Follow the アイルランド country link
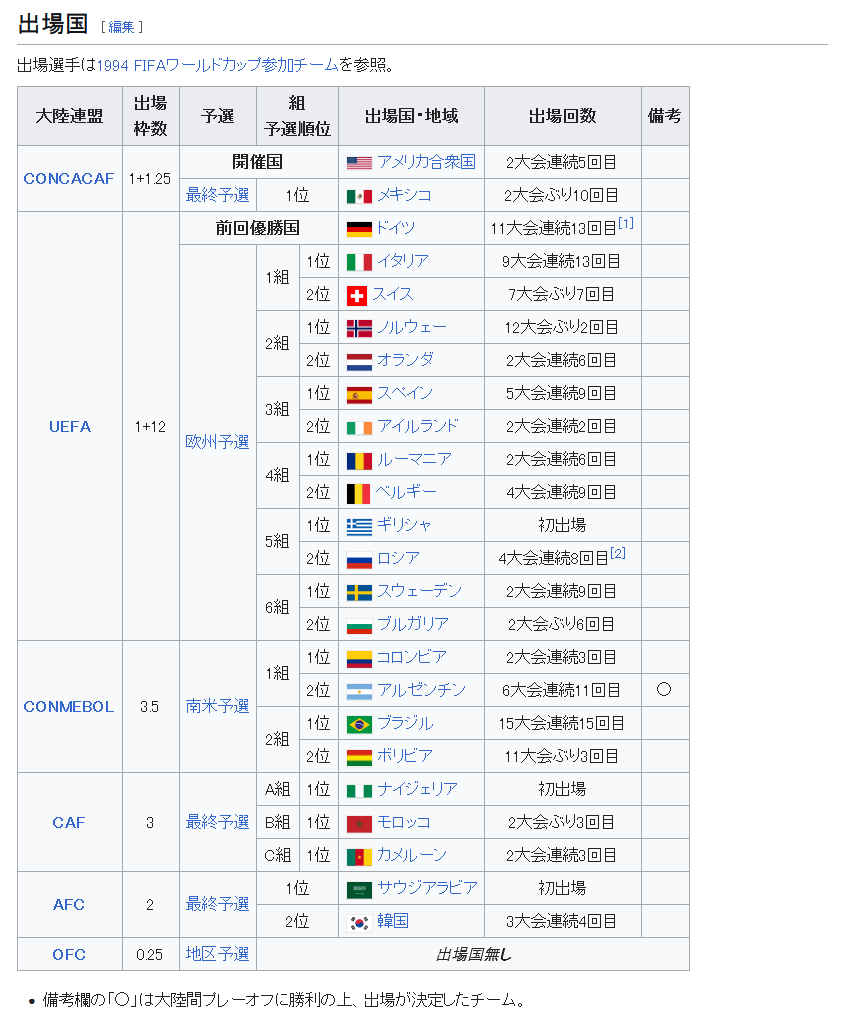Viewport: 842px width, 1026px height. pyautogui.click(x=418, y=426)
